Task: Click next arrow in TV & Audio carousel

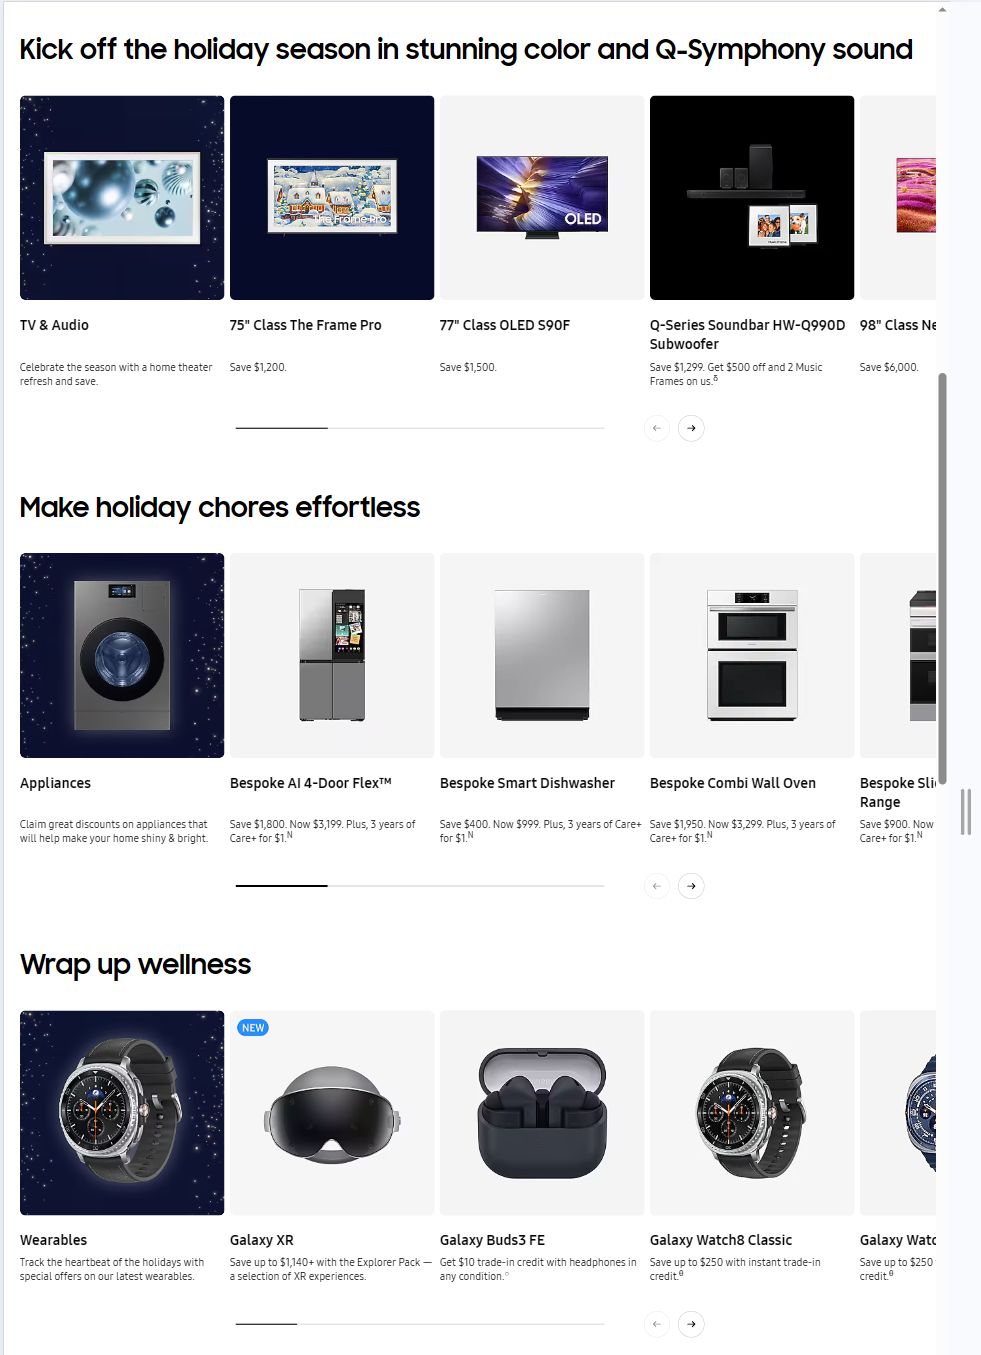Action: (691, 428)
